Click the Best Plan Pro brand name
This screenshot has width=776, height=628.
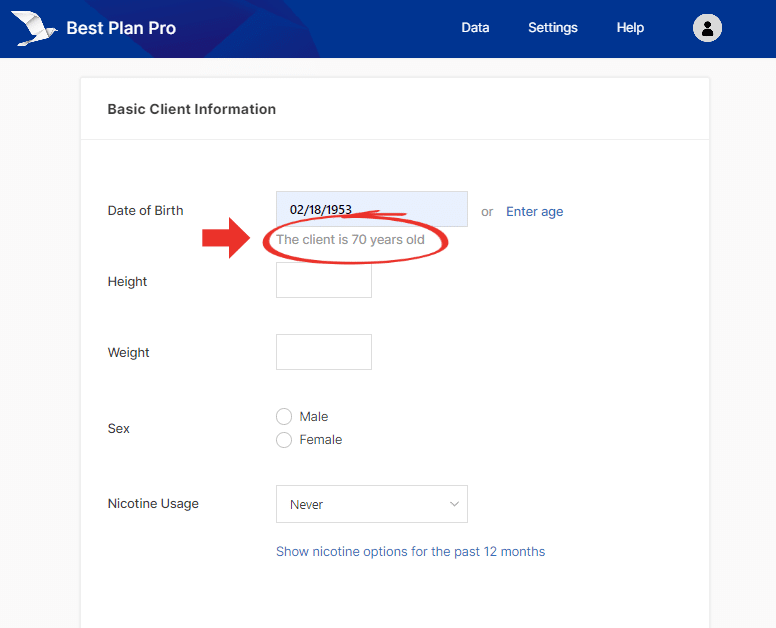[121, 28]
